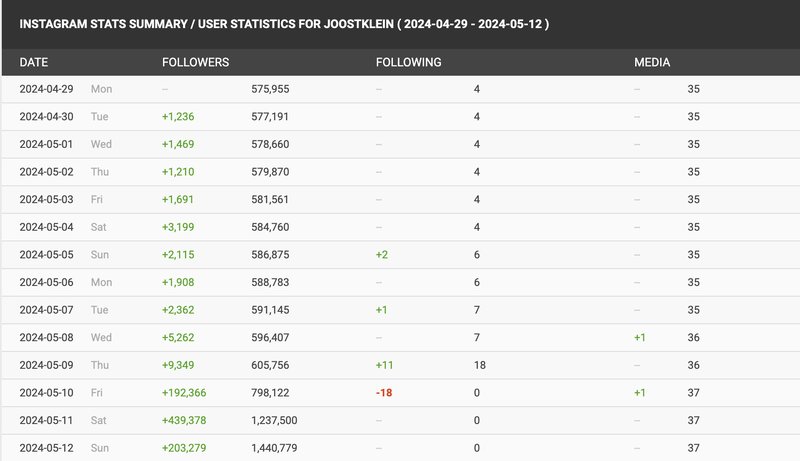Click follower gain +1,236
The height and width of the screenshot is (461, 800).
pos(178,116)
